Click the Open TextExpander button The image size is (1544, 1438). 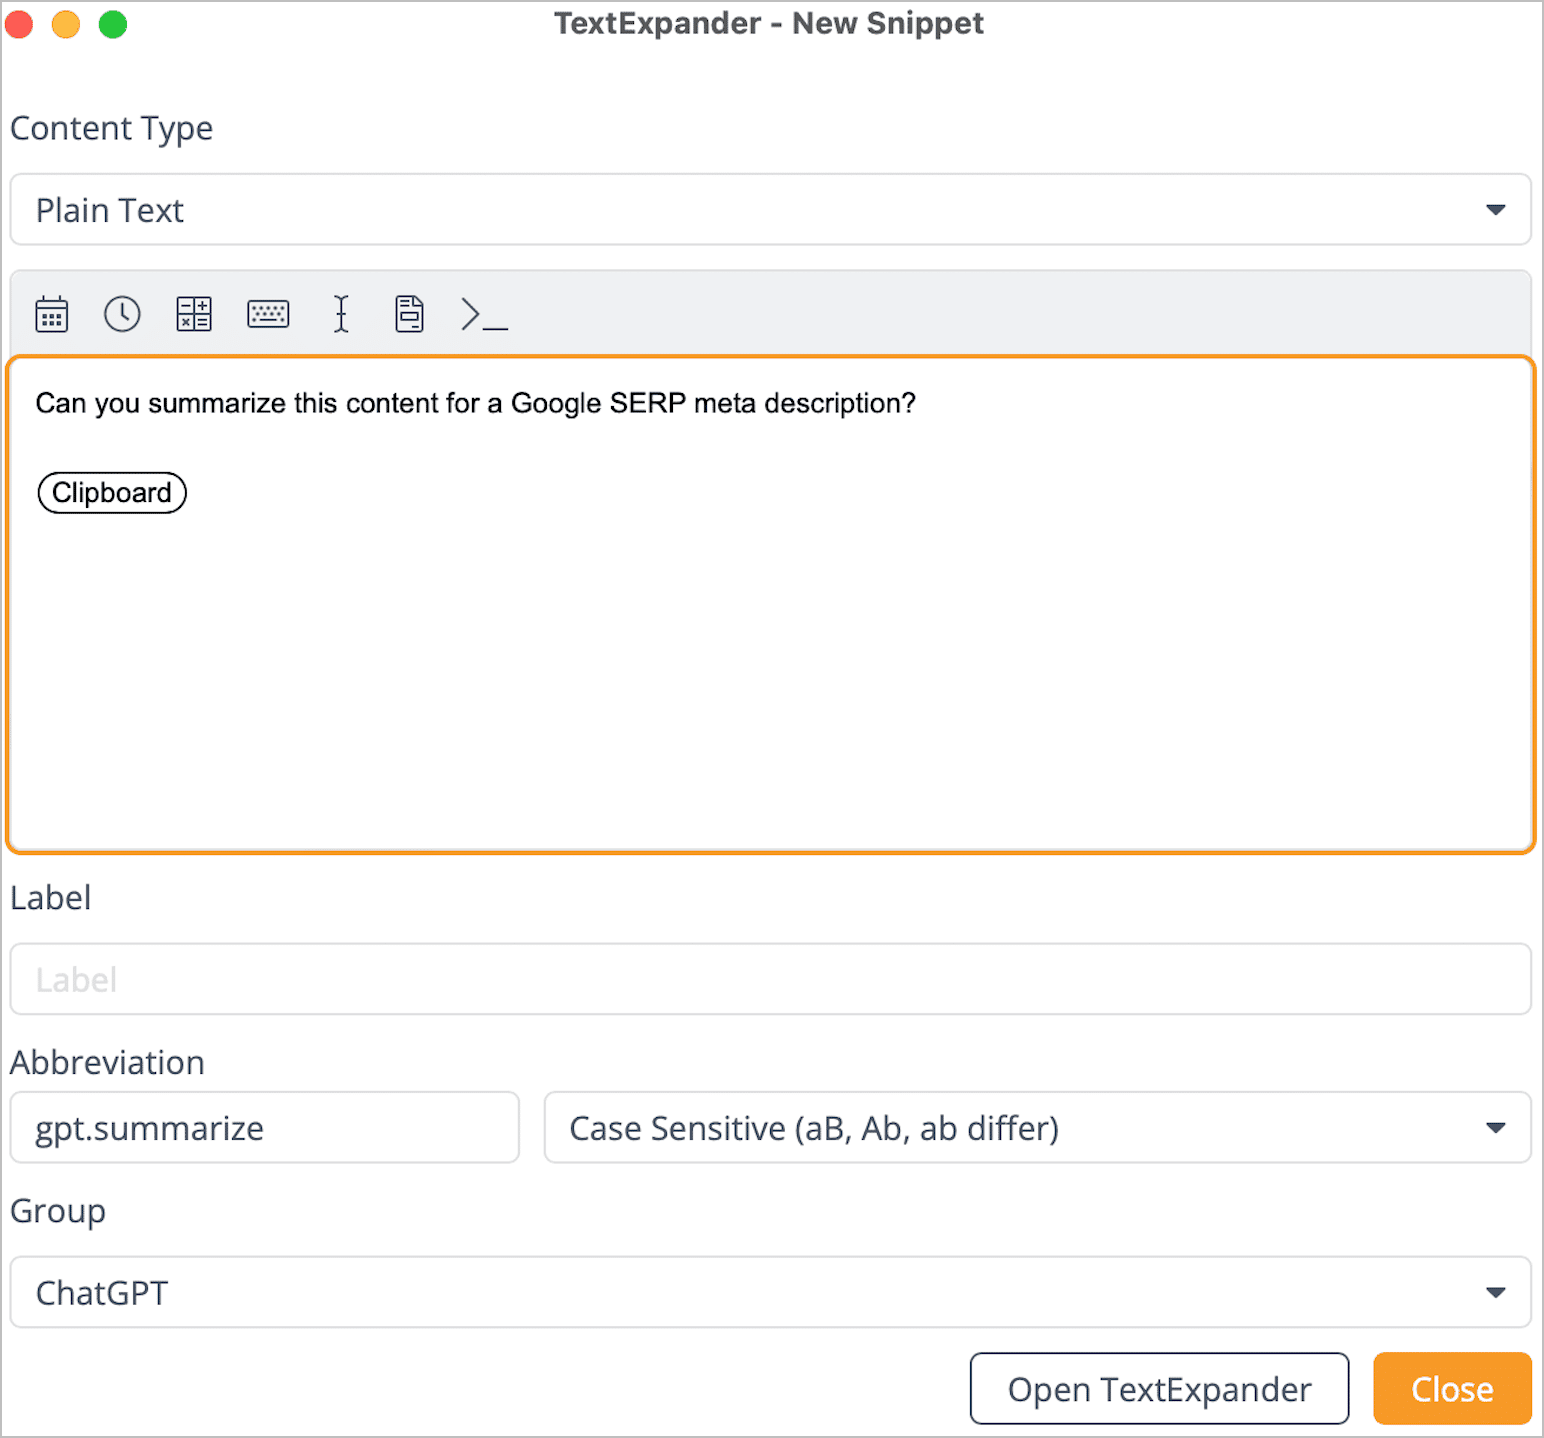1158,1389
